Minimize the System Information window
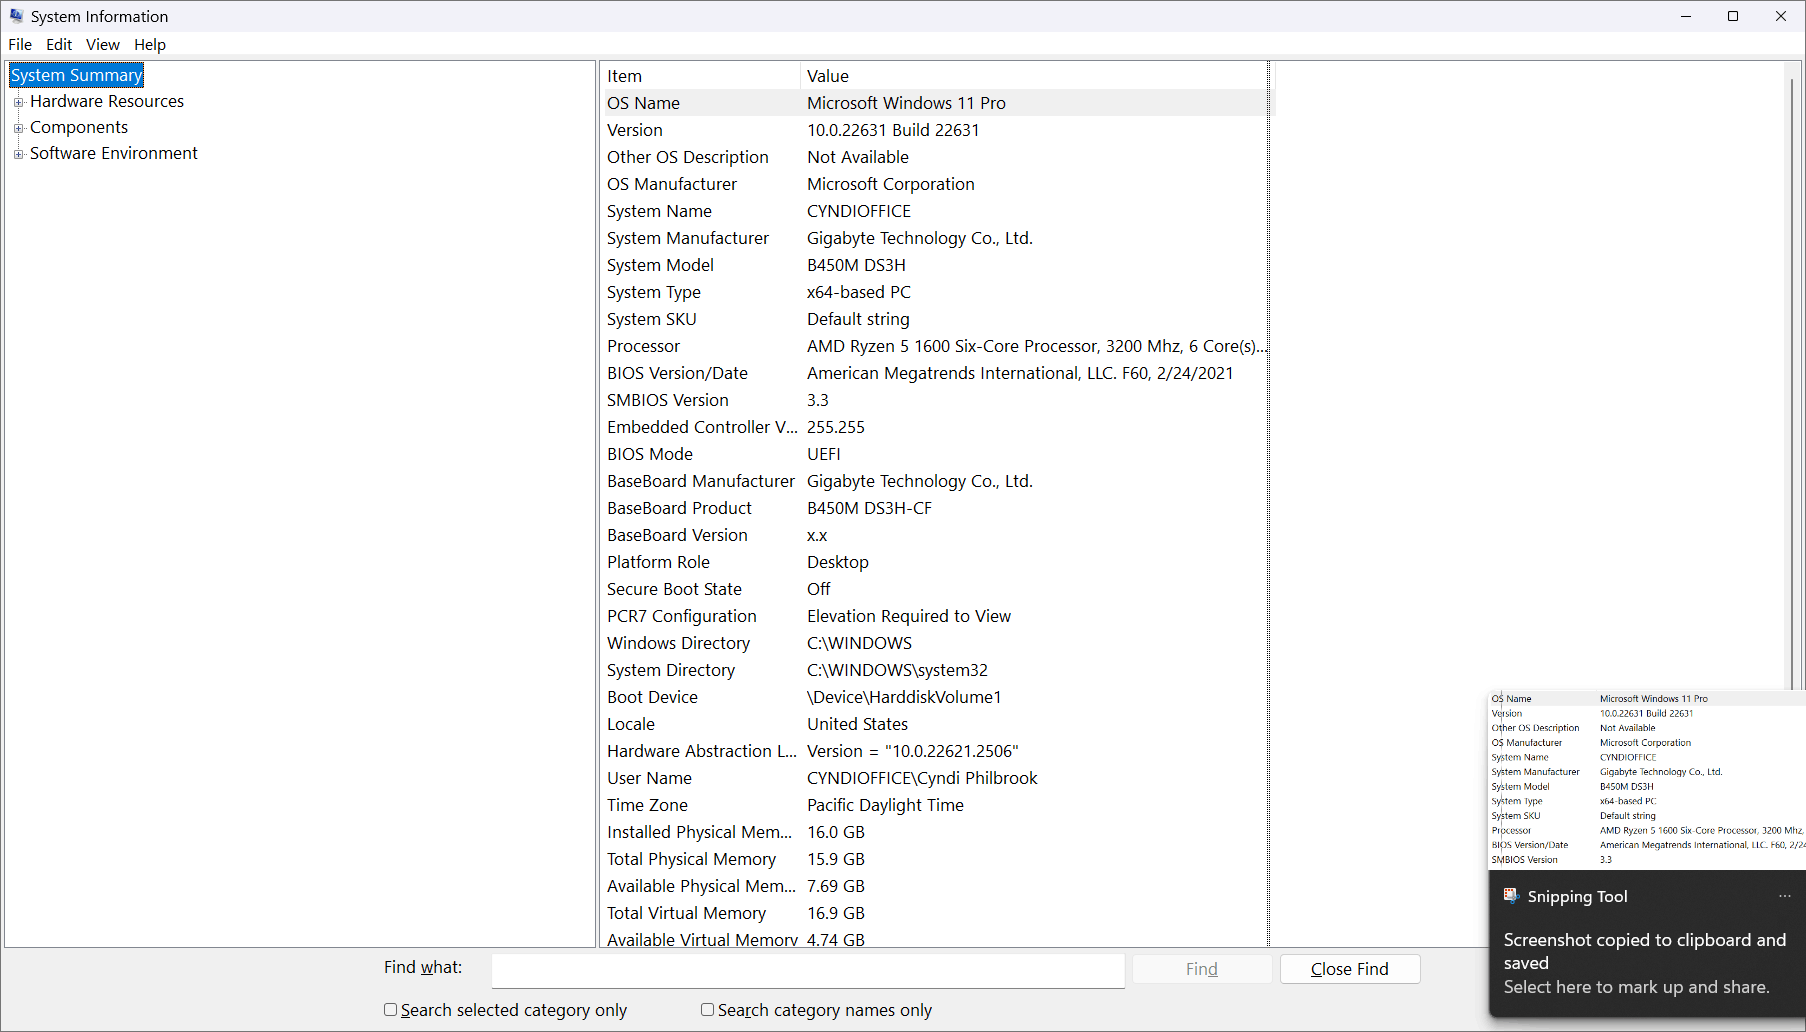Viewport: 1806px width, 1032px height. coord(1686,16)
